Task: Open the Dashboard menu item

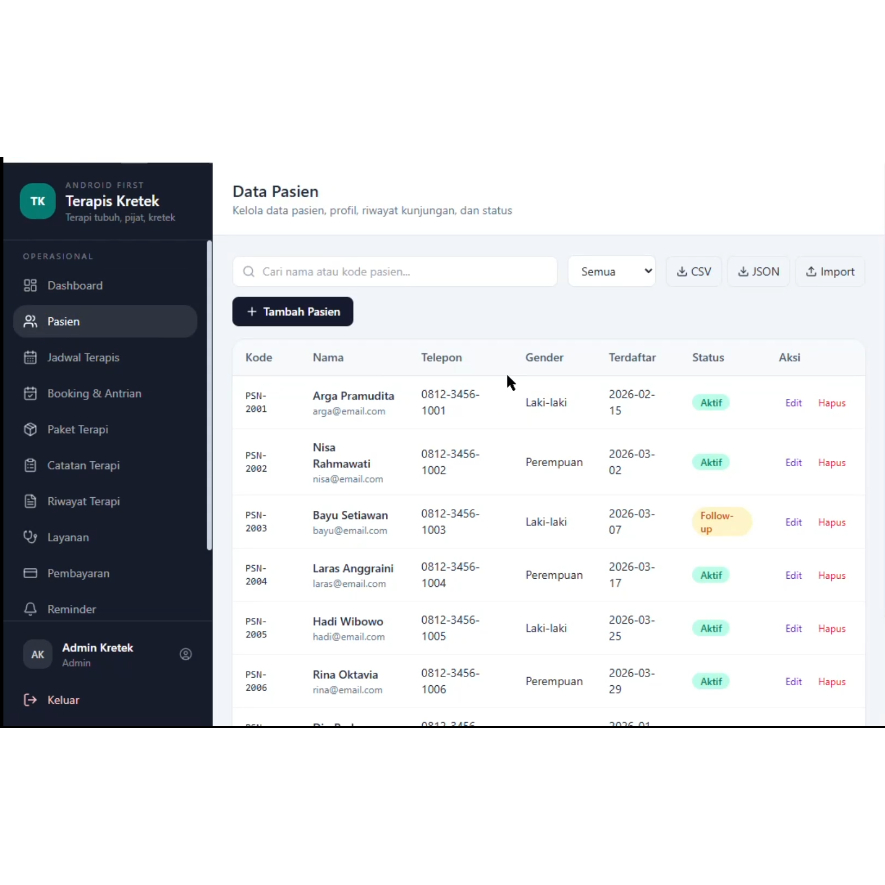Action: 105,286
